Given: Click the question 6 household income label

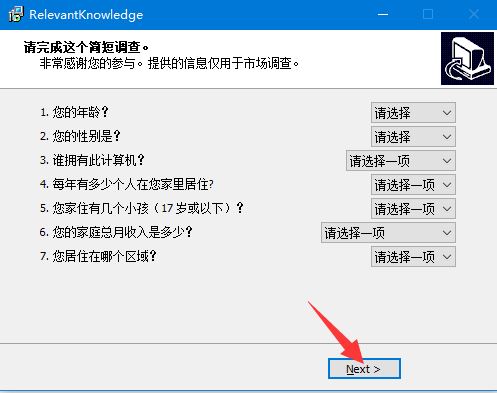Looking at the screenshot, I should click(x=116, y=232).
